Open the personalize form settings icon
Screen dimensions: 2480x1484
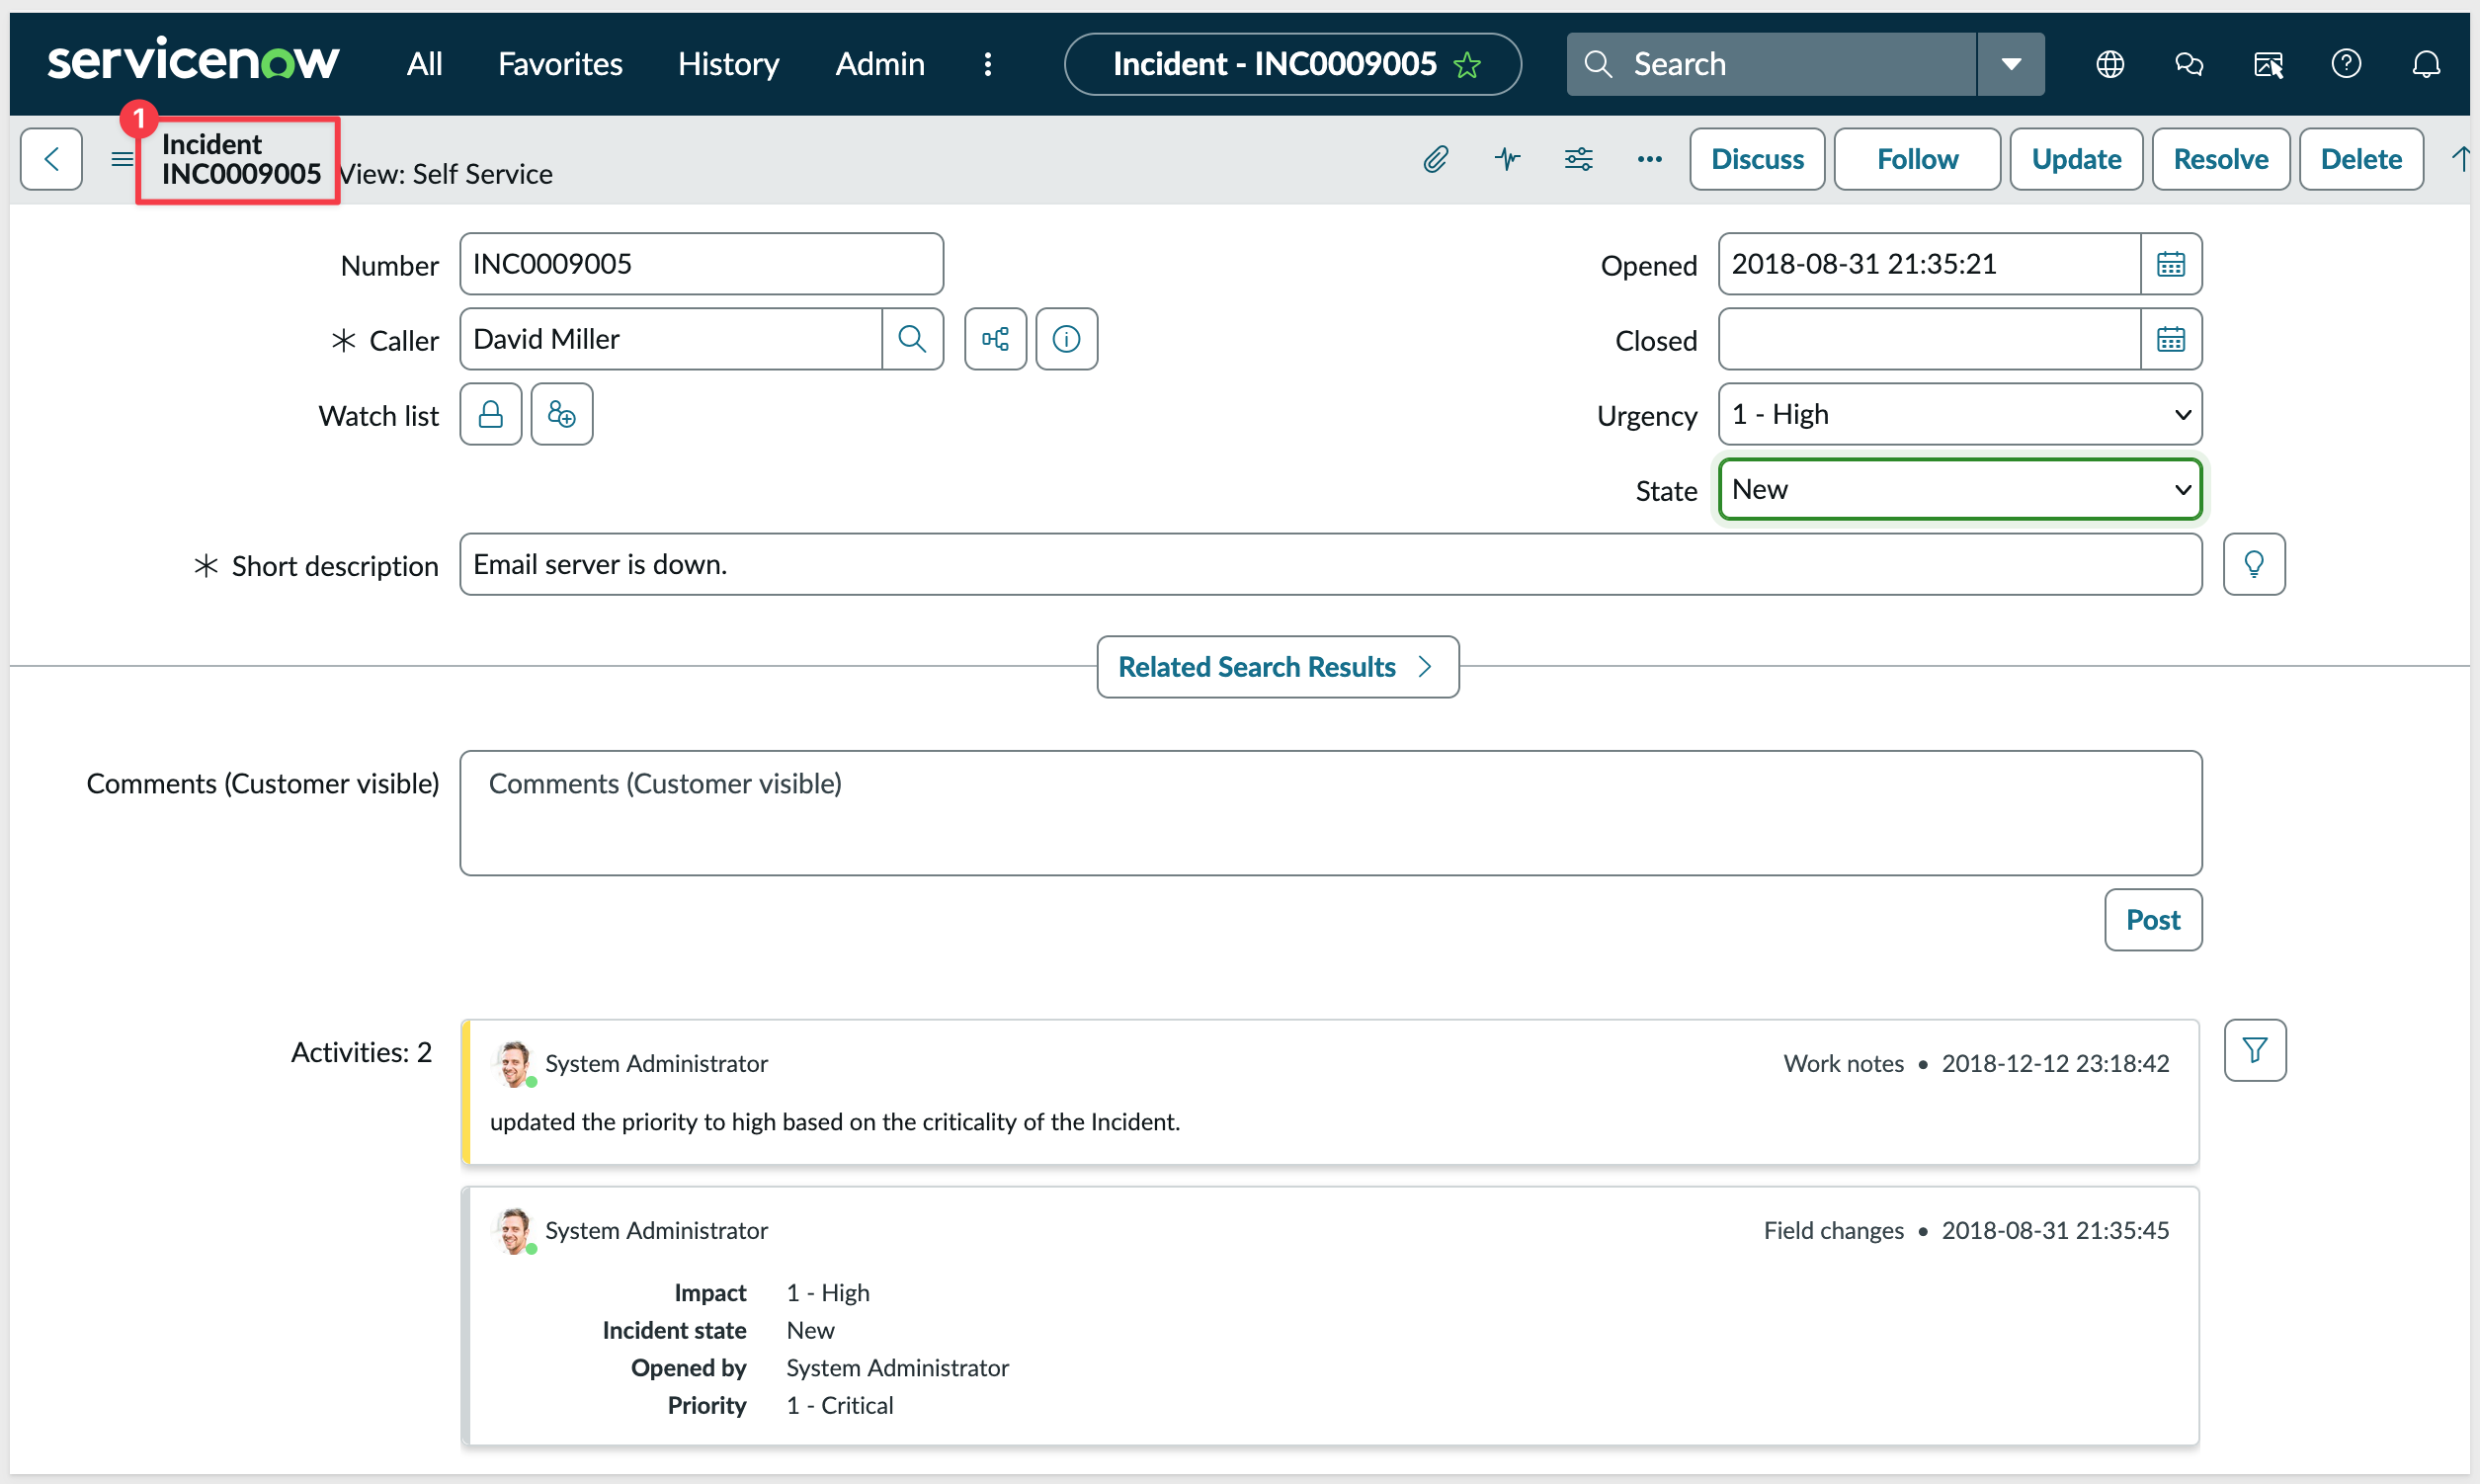click(1578, 159)
